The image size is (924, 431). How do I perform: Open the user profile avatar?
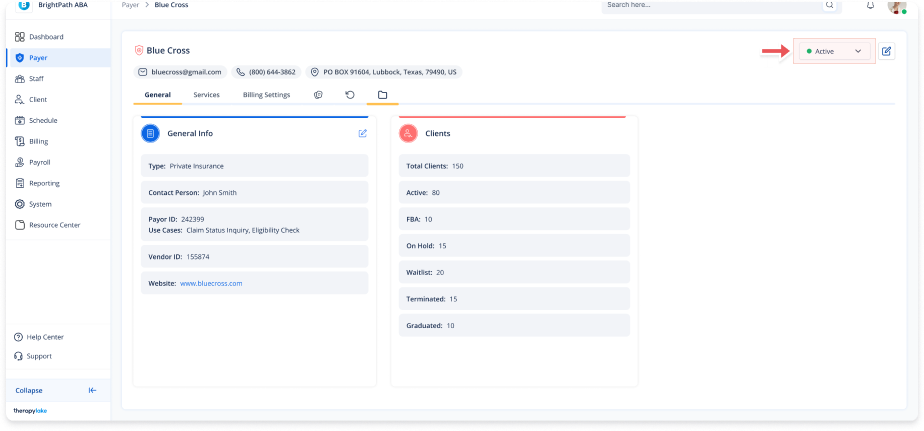[x=897, y=5]
